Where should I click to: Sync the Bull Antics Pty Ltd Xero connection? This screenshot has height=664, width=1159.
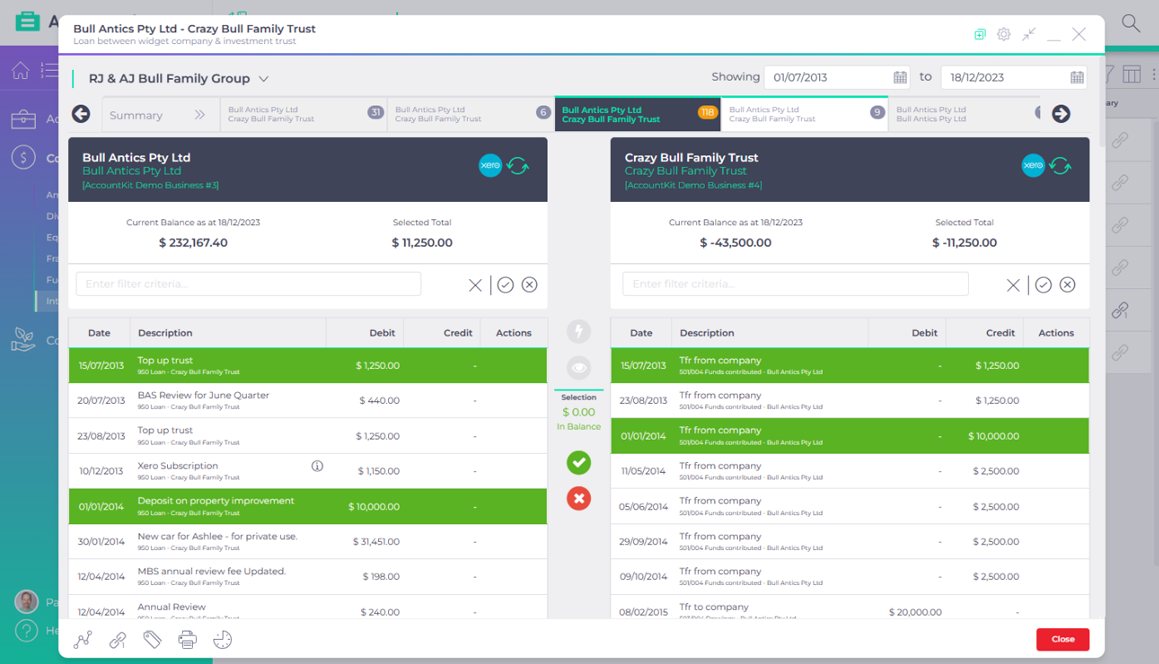pyautogui.click(x=518, y=165)
